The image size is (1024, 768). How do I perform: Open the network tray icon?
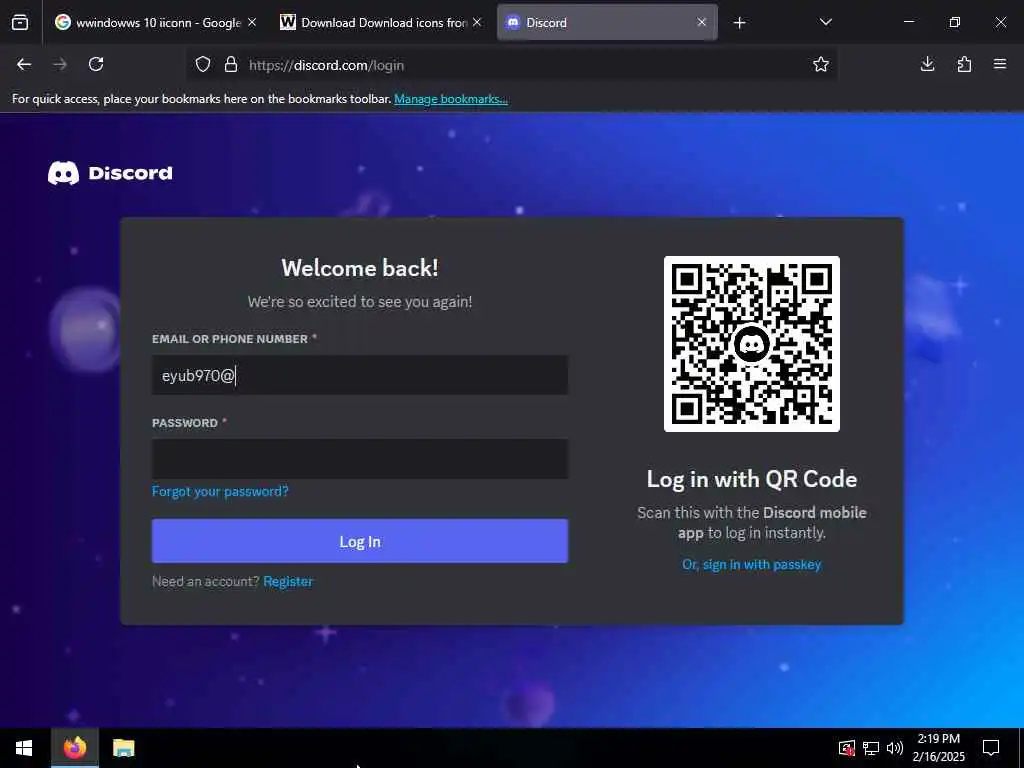[x=871, y=748]
